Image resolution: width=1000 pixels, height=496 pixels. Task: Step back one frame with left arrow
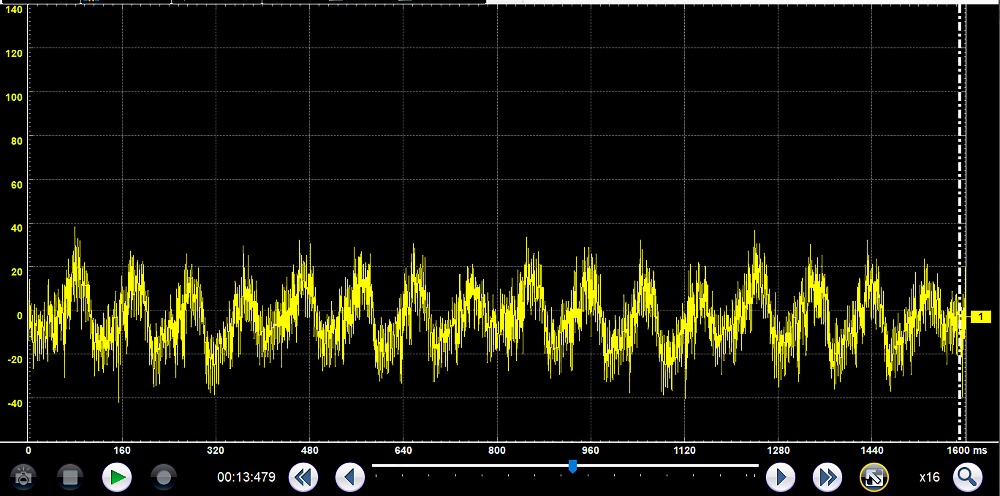349,477
